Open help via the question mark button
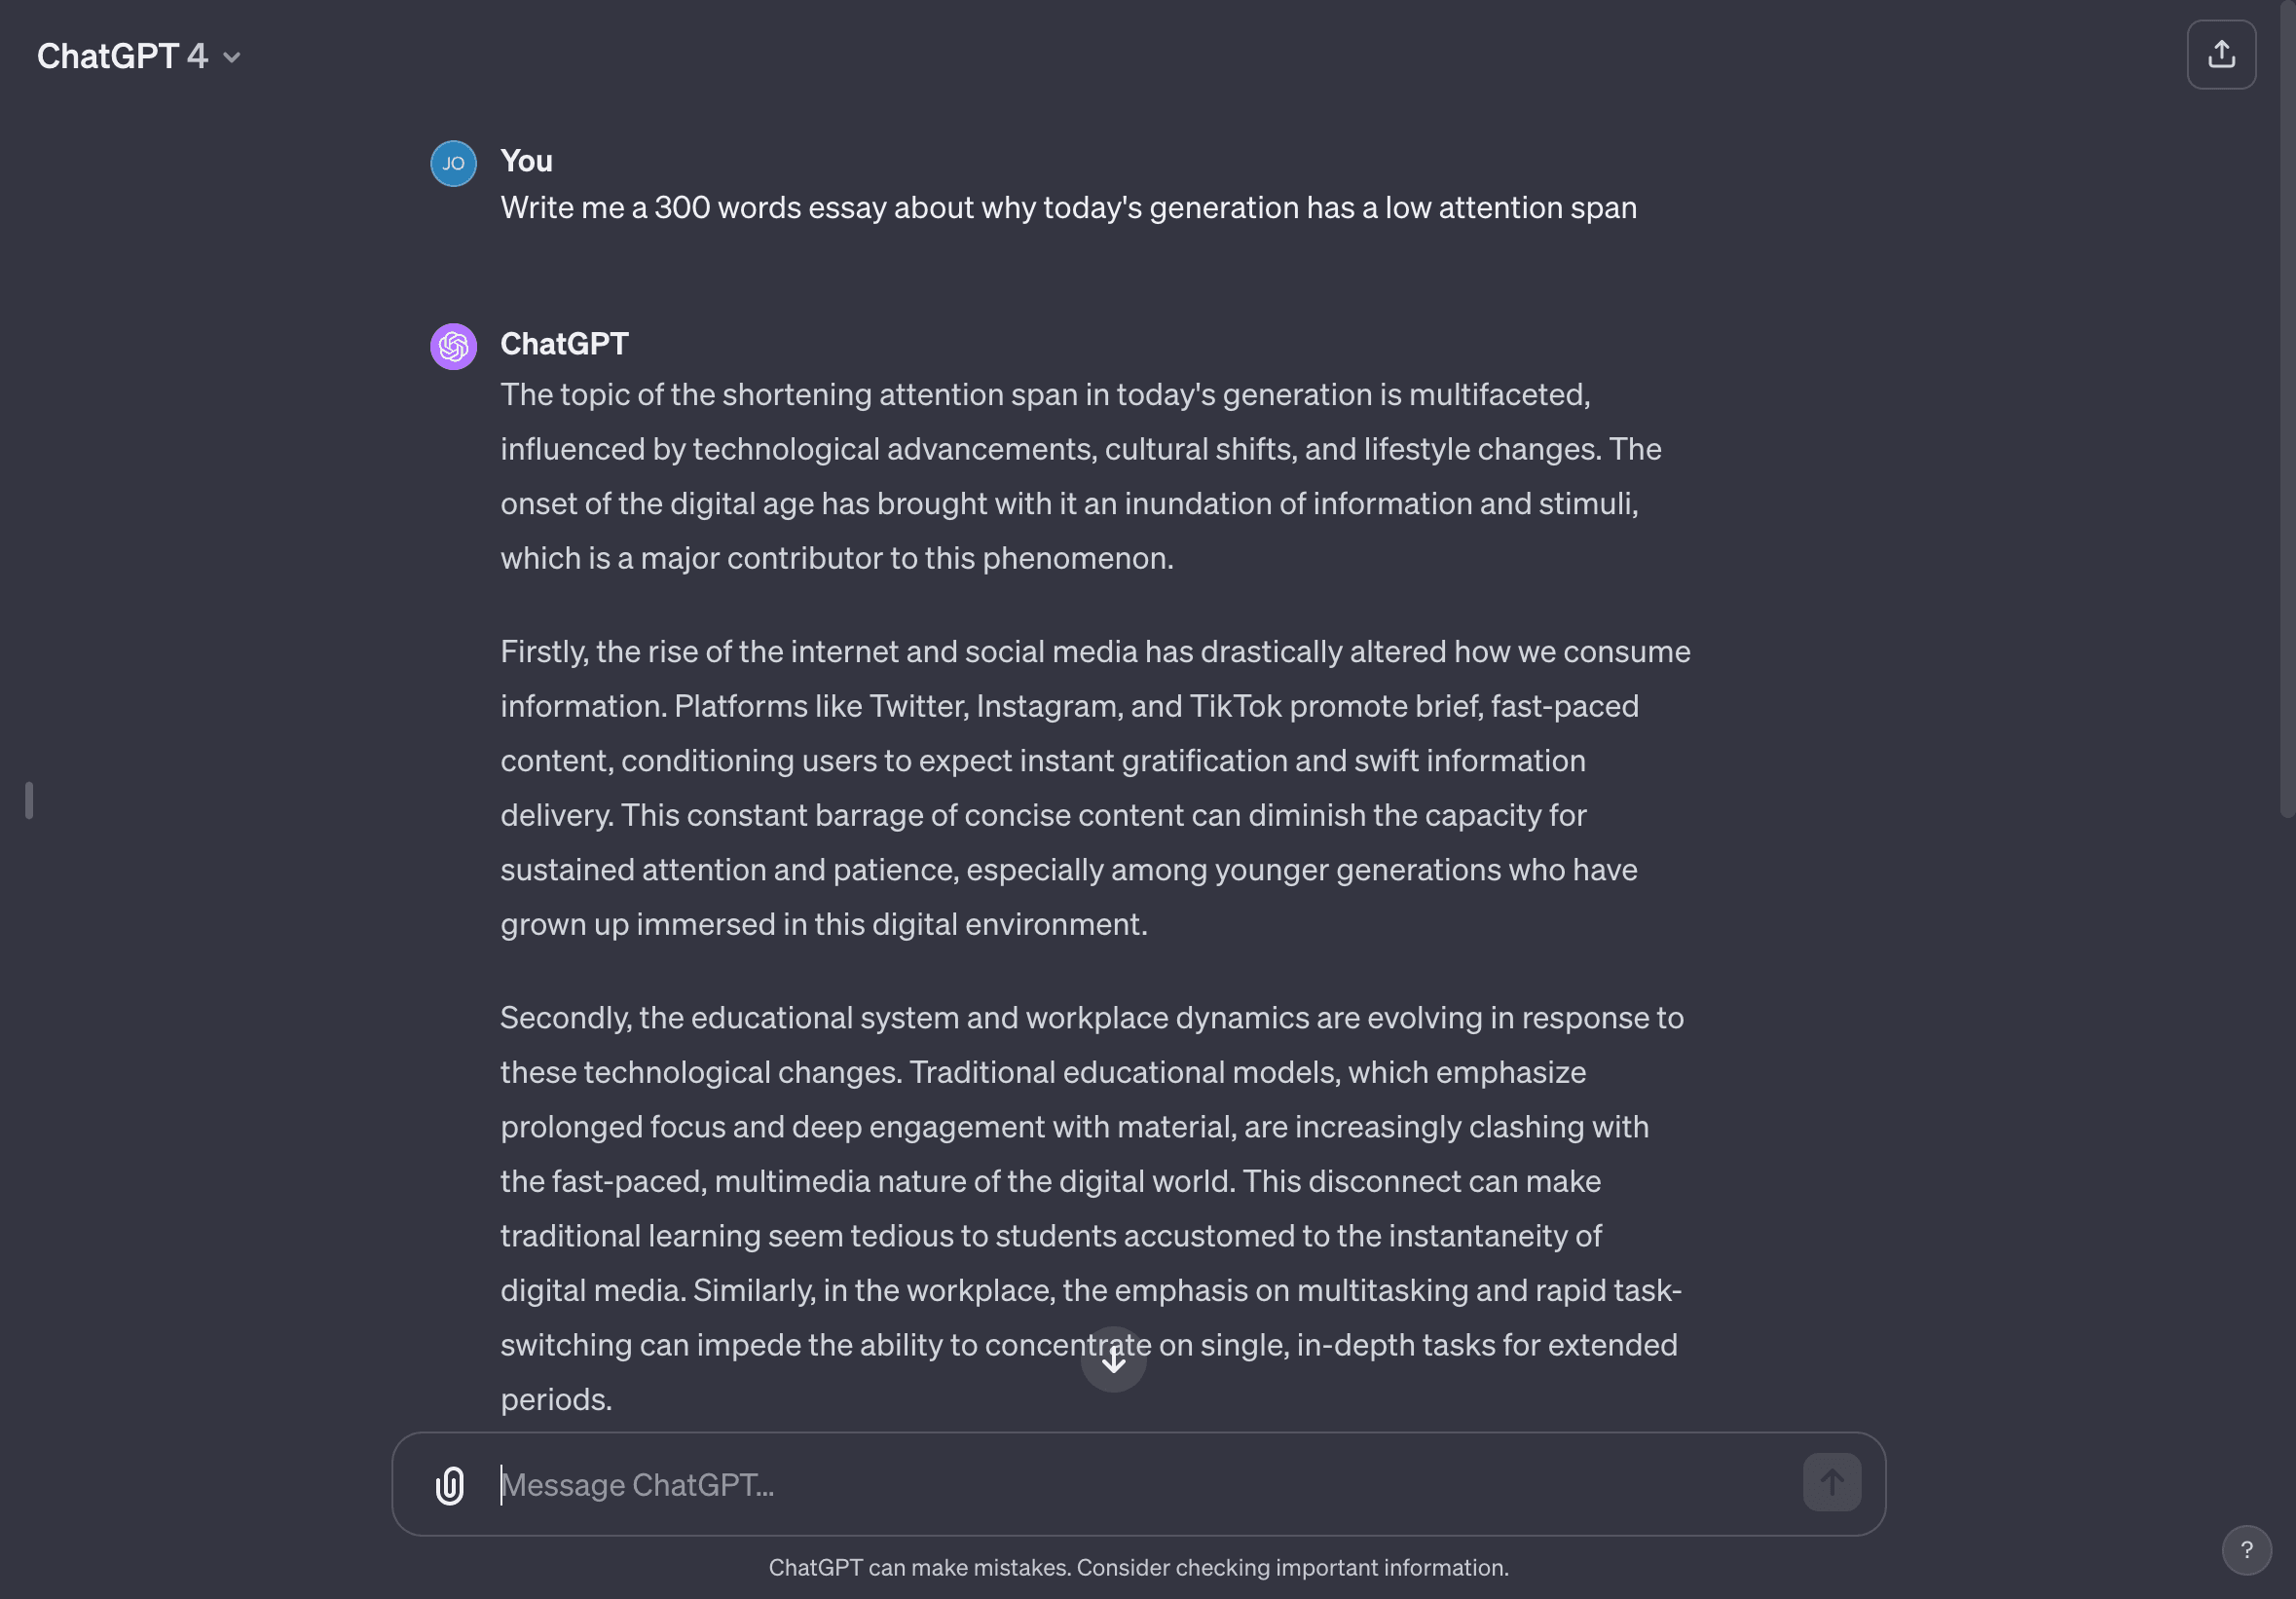Viewport: 2296px width, 1599px height. pos(2246,1549)
